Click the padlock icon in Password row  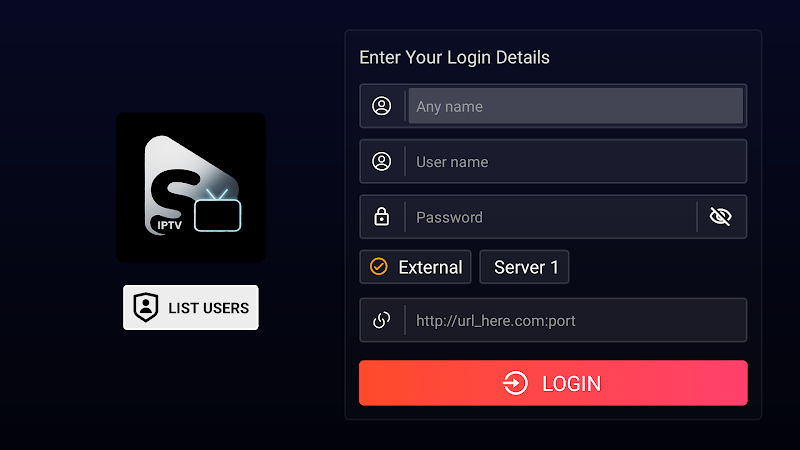[381, 217]
